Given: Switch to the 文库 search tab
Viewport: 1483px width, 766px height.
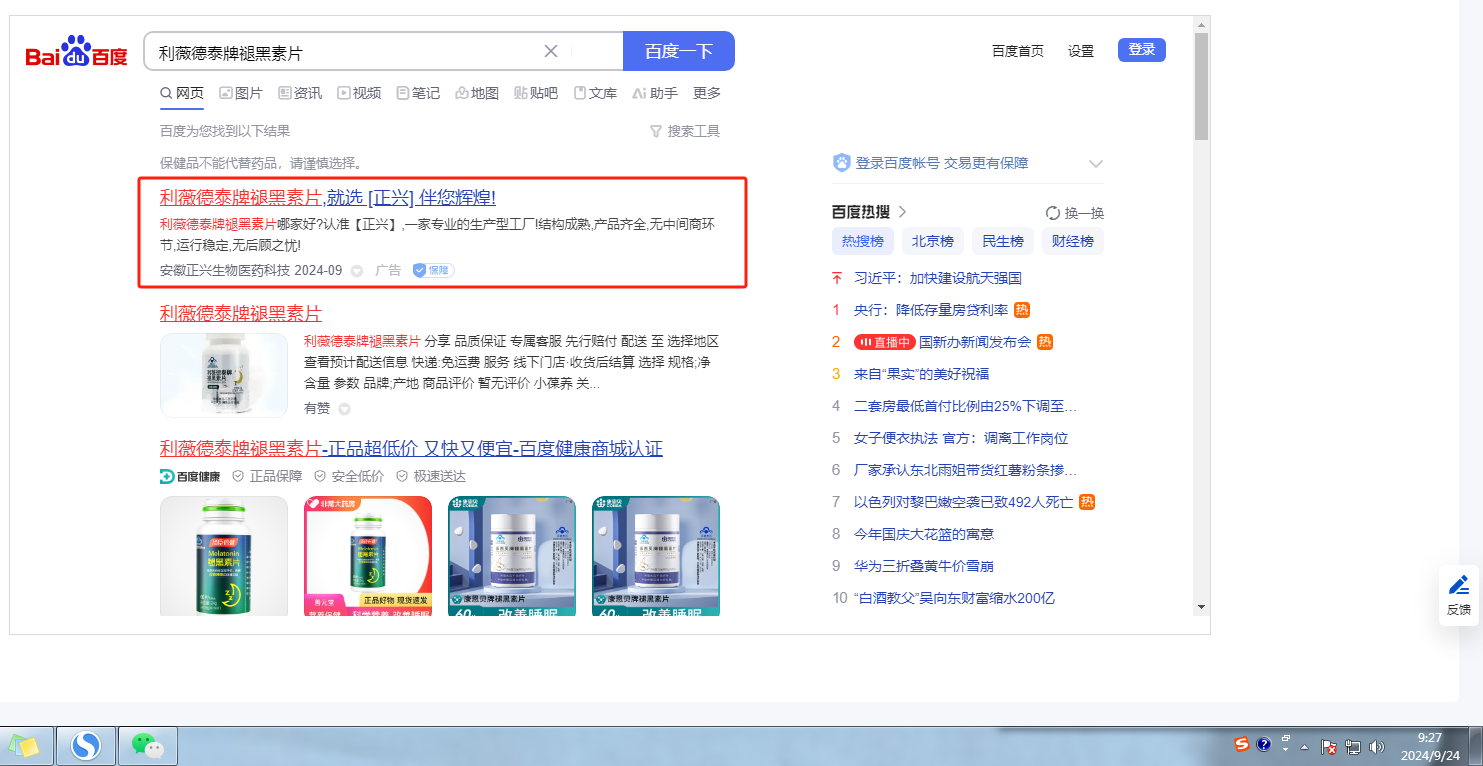Looking at the screenshot, I should pyautogui.click(x=595, y=93).
